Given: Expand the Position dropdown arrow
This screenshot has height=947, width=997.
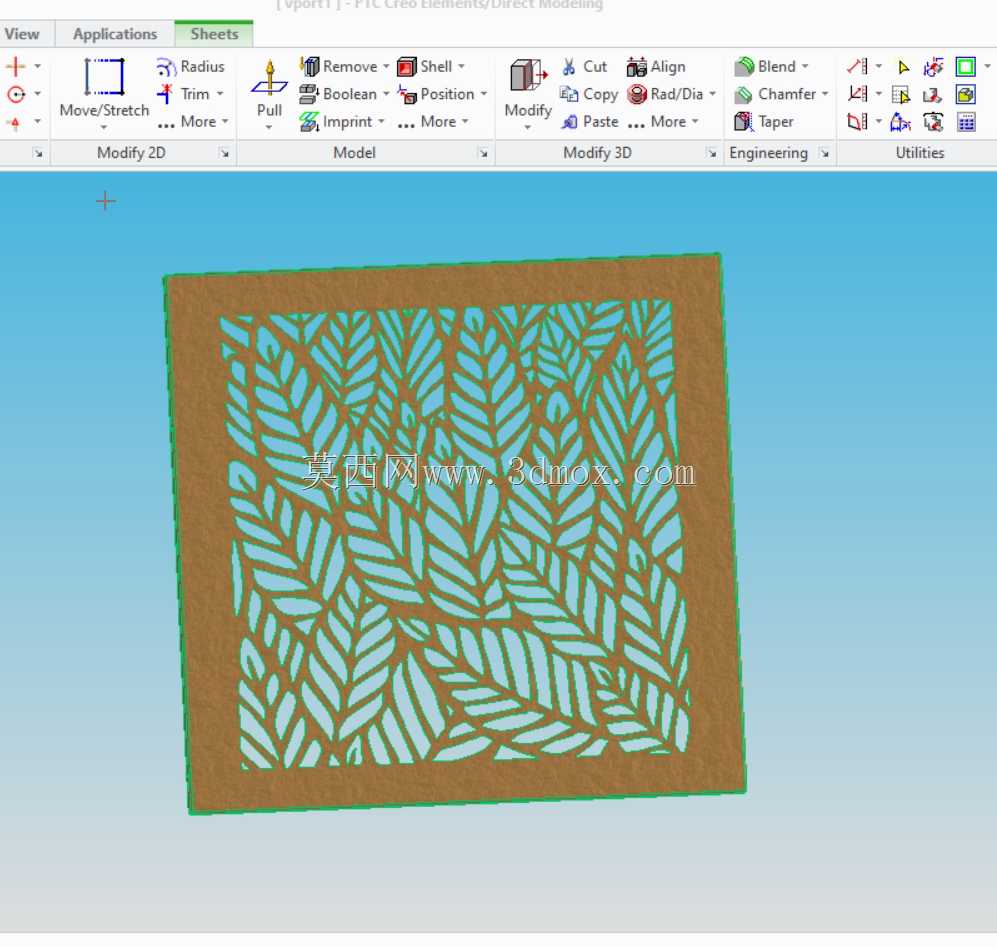Looking at the screenshot, I should [x=484, y=94].
